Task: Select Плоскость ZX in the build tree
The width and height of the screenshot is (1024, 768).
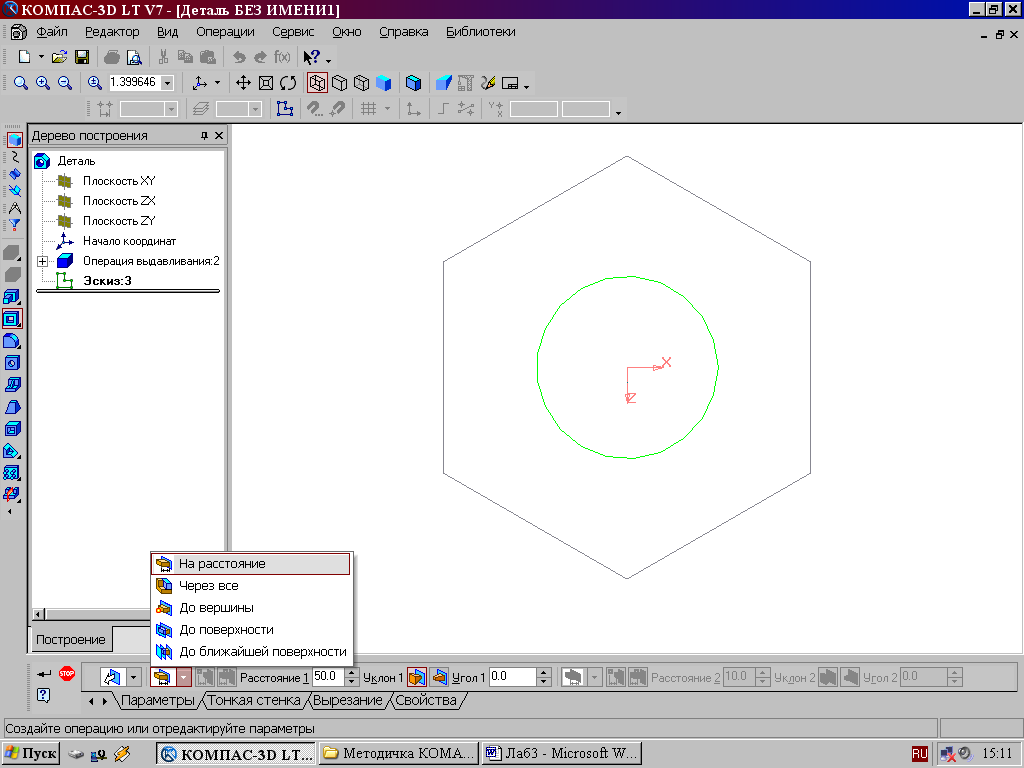Action: (x=118, y=201)
